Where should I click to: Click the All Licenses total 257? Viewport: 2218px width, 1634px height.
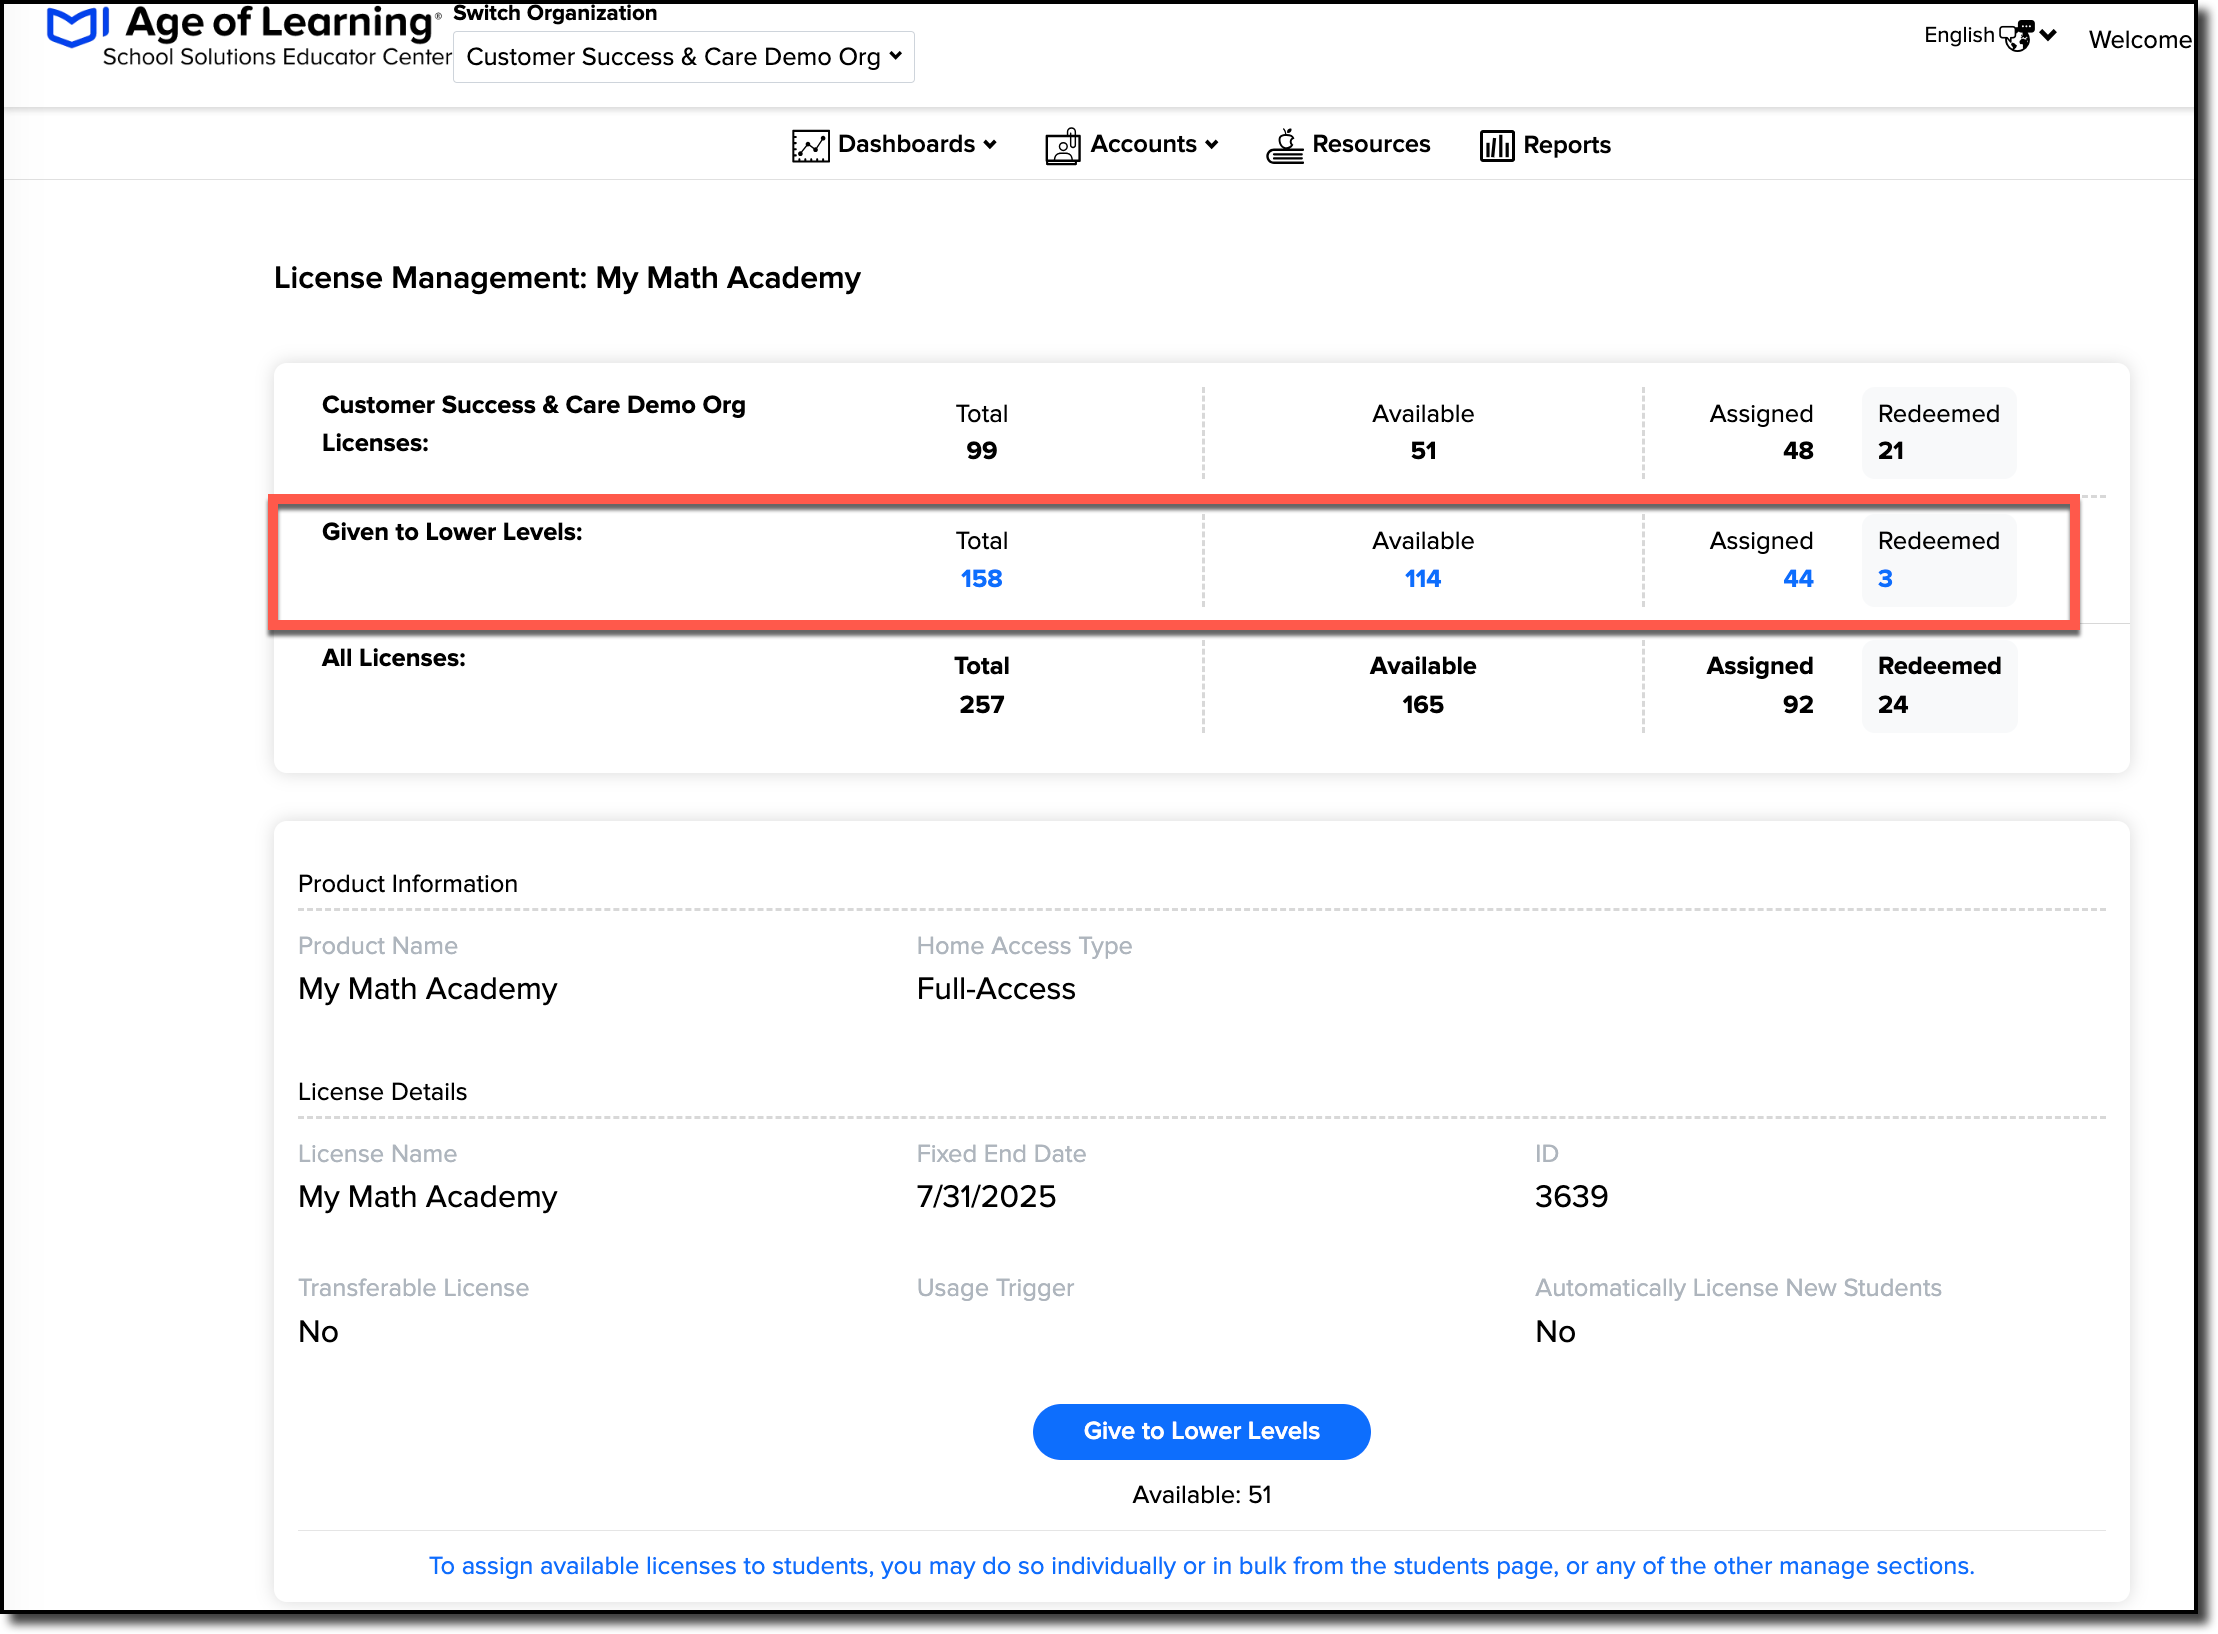pyautogui.click(x=981, y=705)
